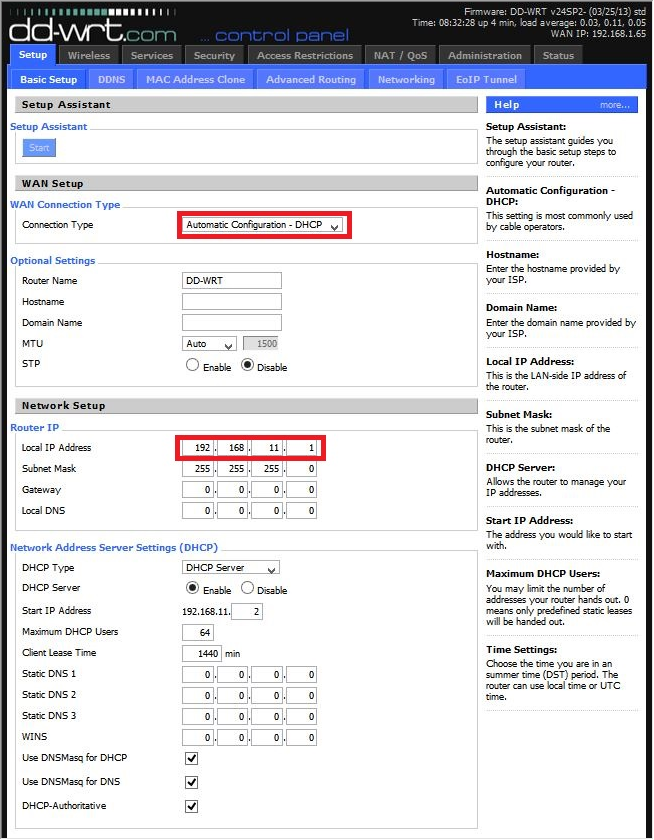This screenshot has width=654, height=840.
Task: View the Status tab
Action: (558, 55)
